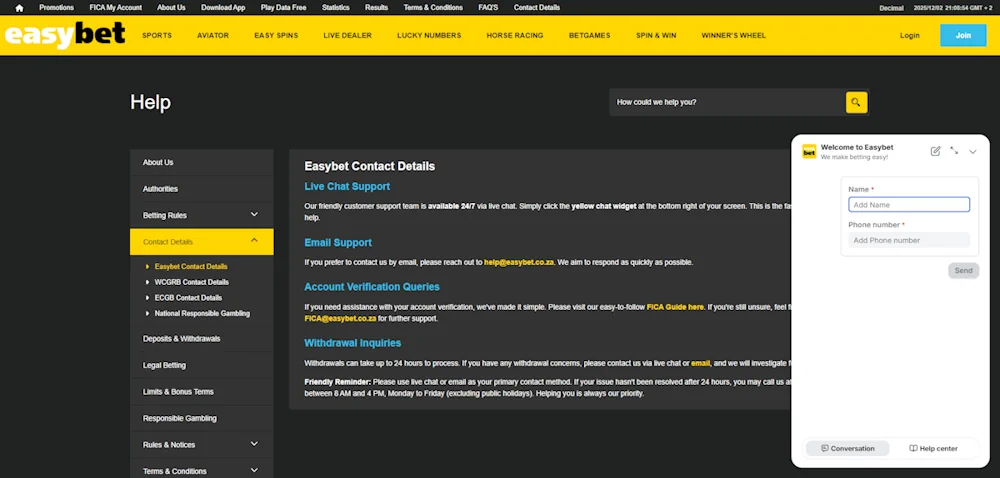Minimize chat with the chevron down icon

973,152
